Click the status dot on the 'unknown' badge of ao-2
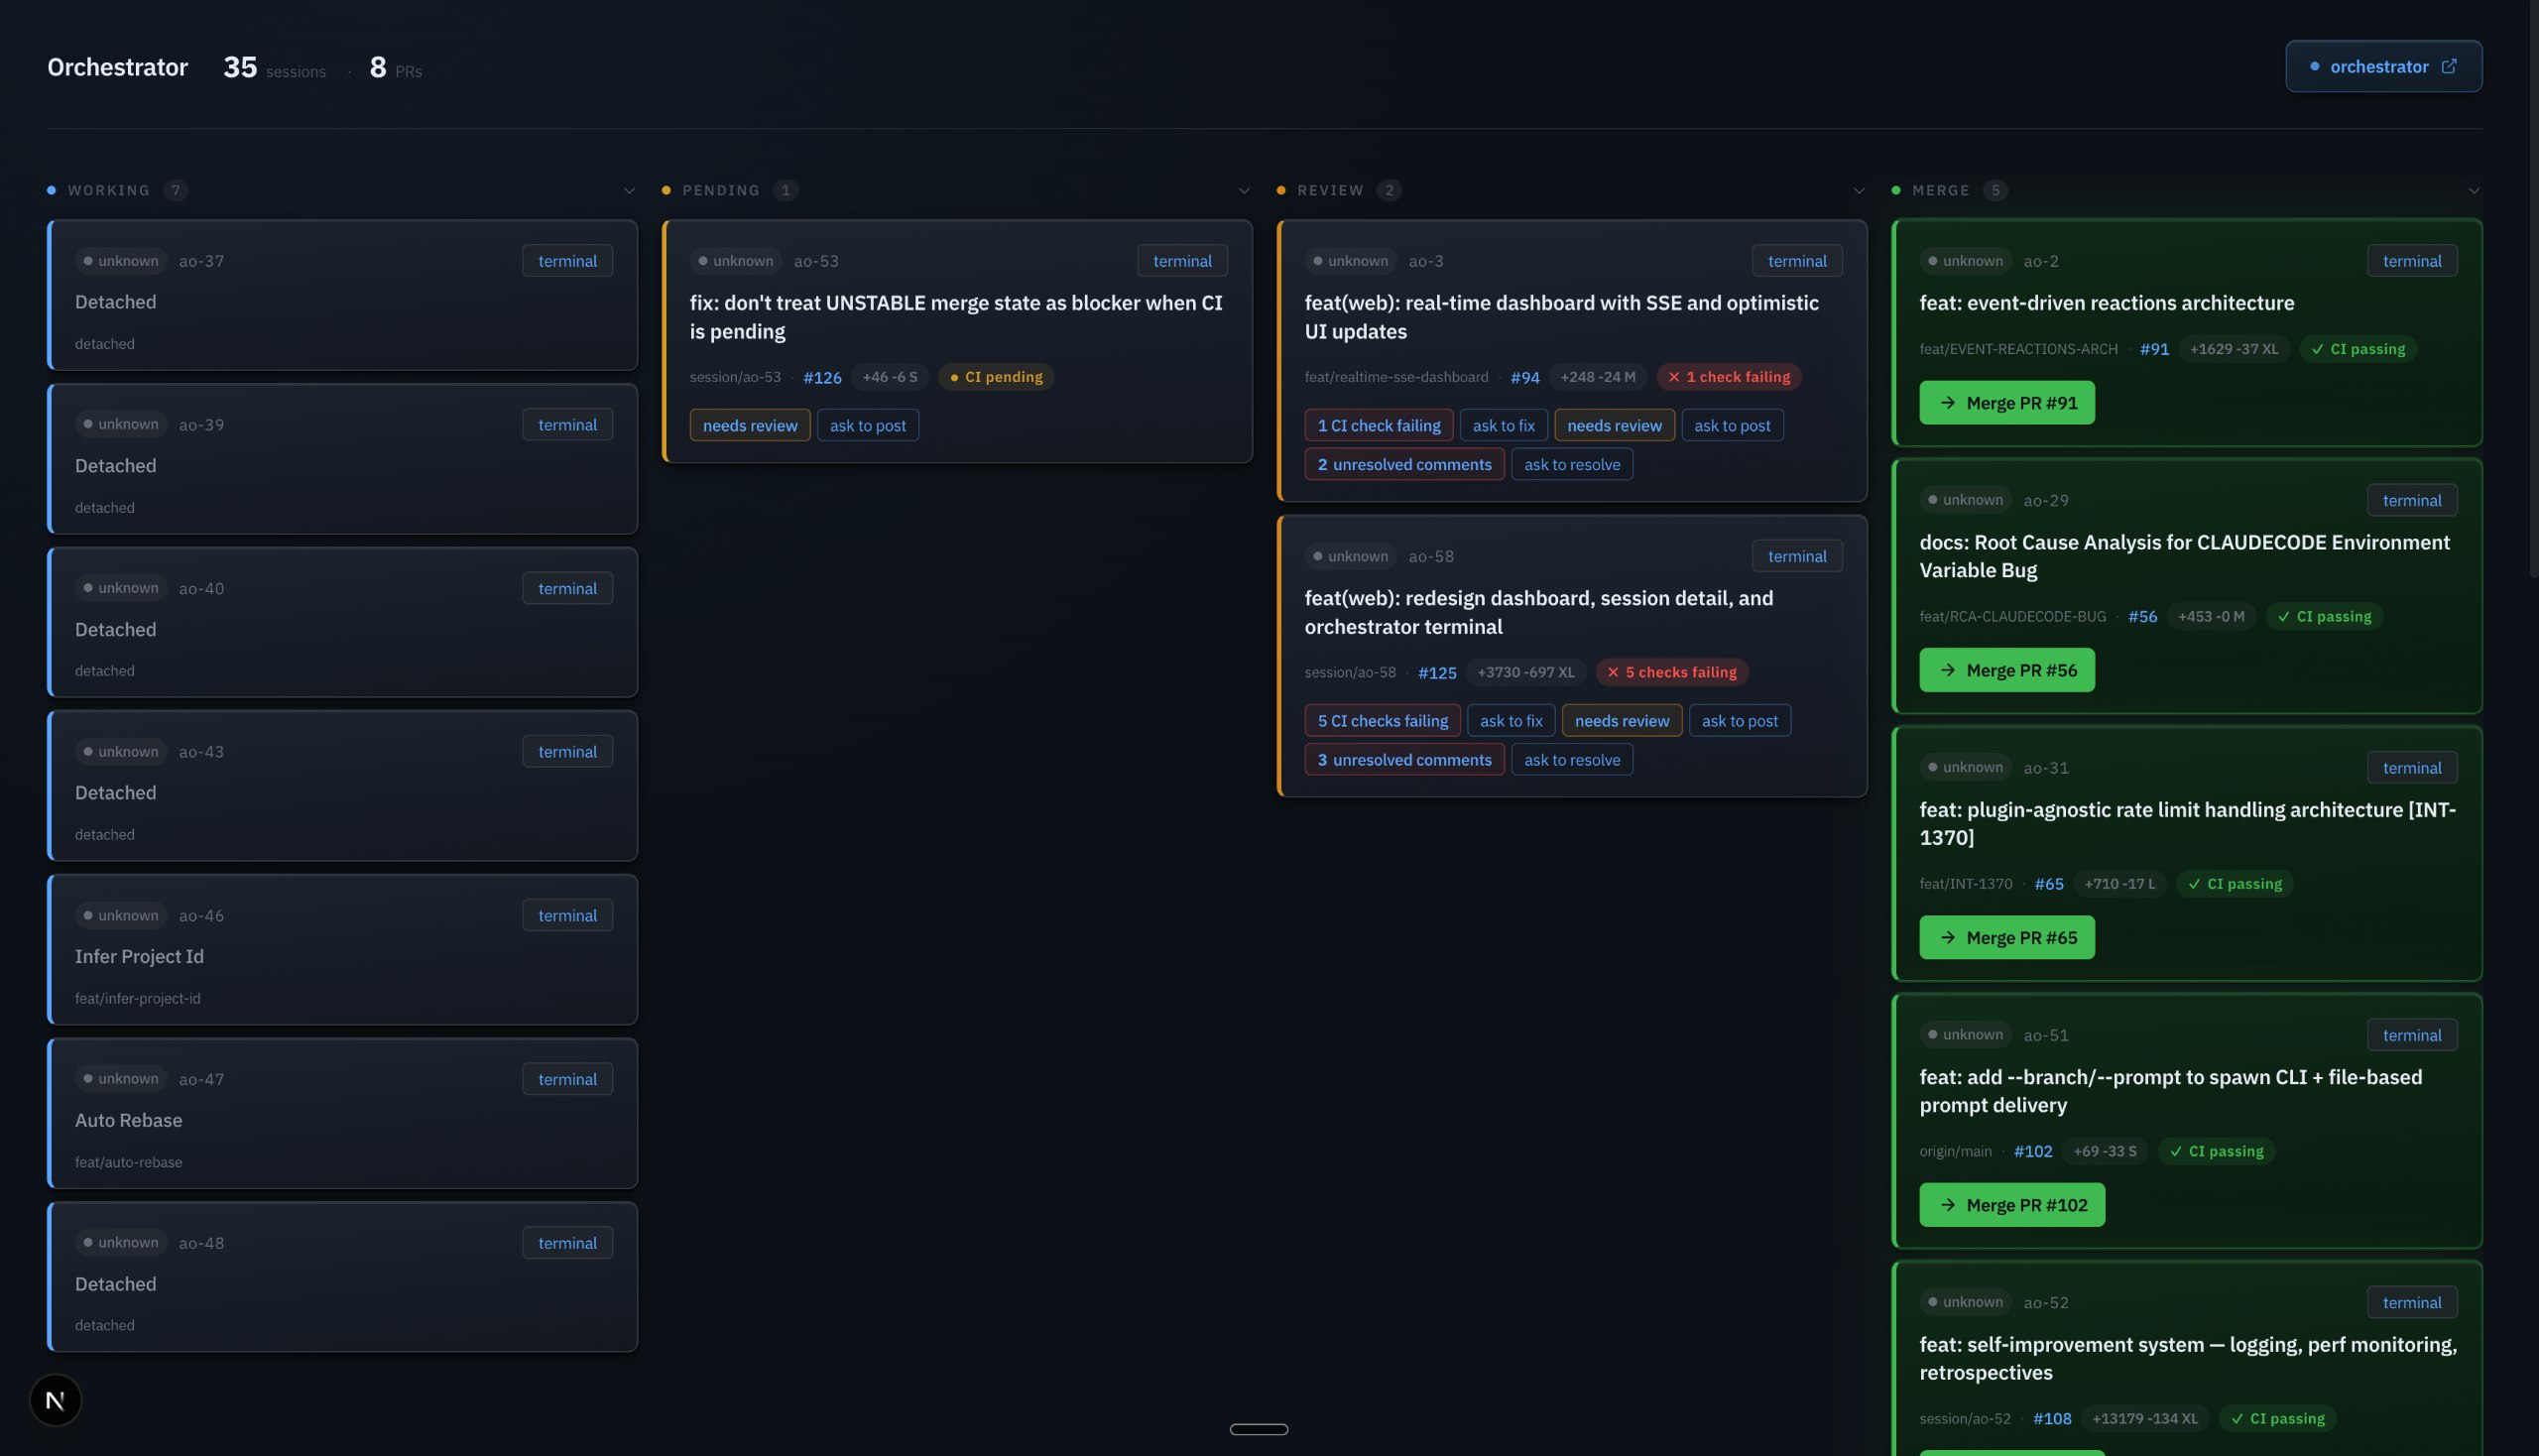This screenshot has width=2539, height=1456. [x=1934, y=260]
